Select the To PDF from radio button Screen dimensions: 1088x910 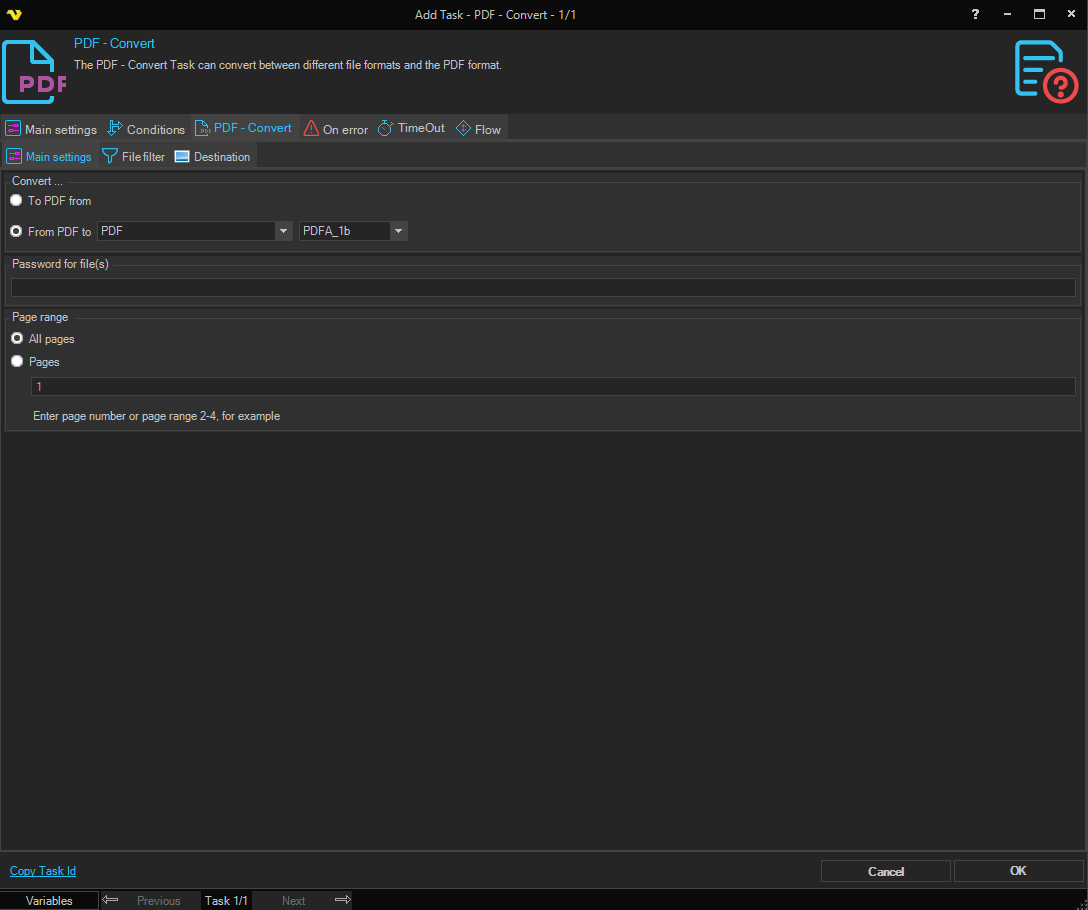coord(17,201)
